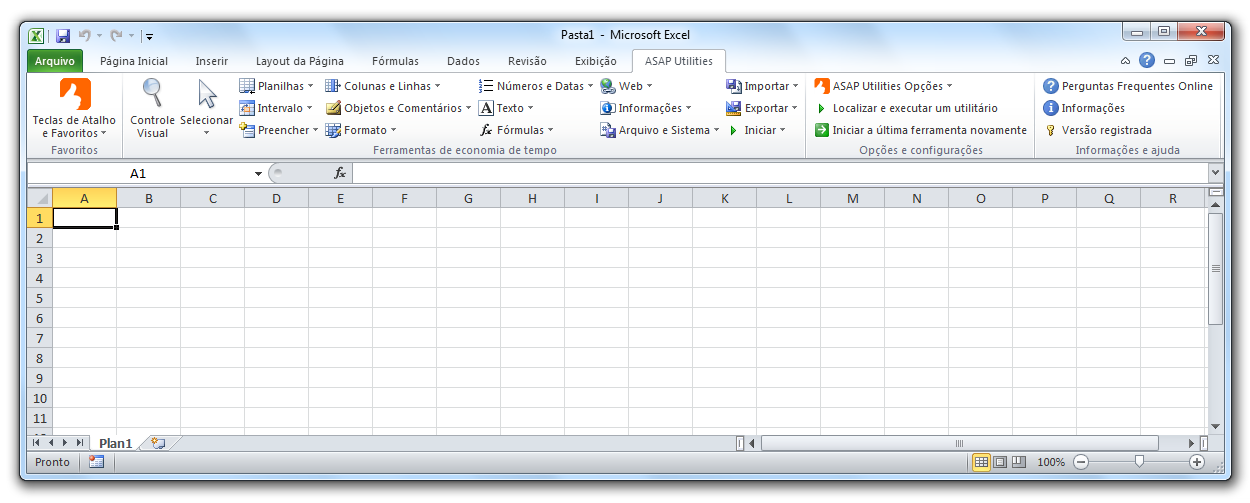This screenshot has width=1250, height=503.
Task: Switch to Page Break Preview
Action: pyautogui.click(x=1019, y=462)
